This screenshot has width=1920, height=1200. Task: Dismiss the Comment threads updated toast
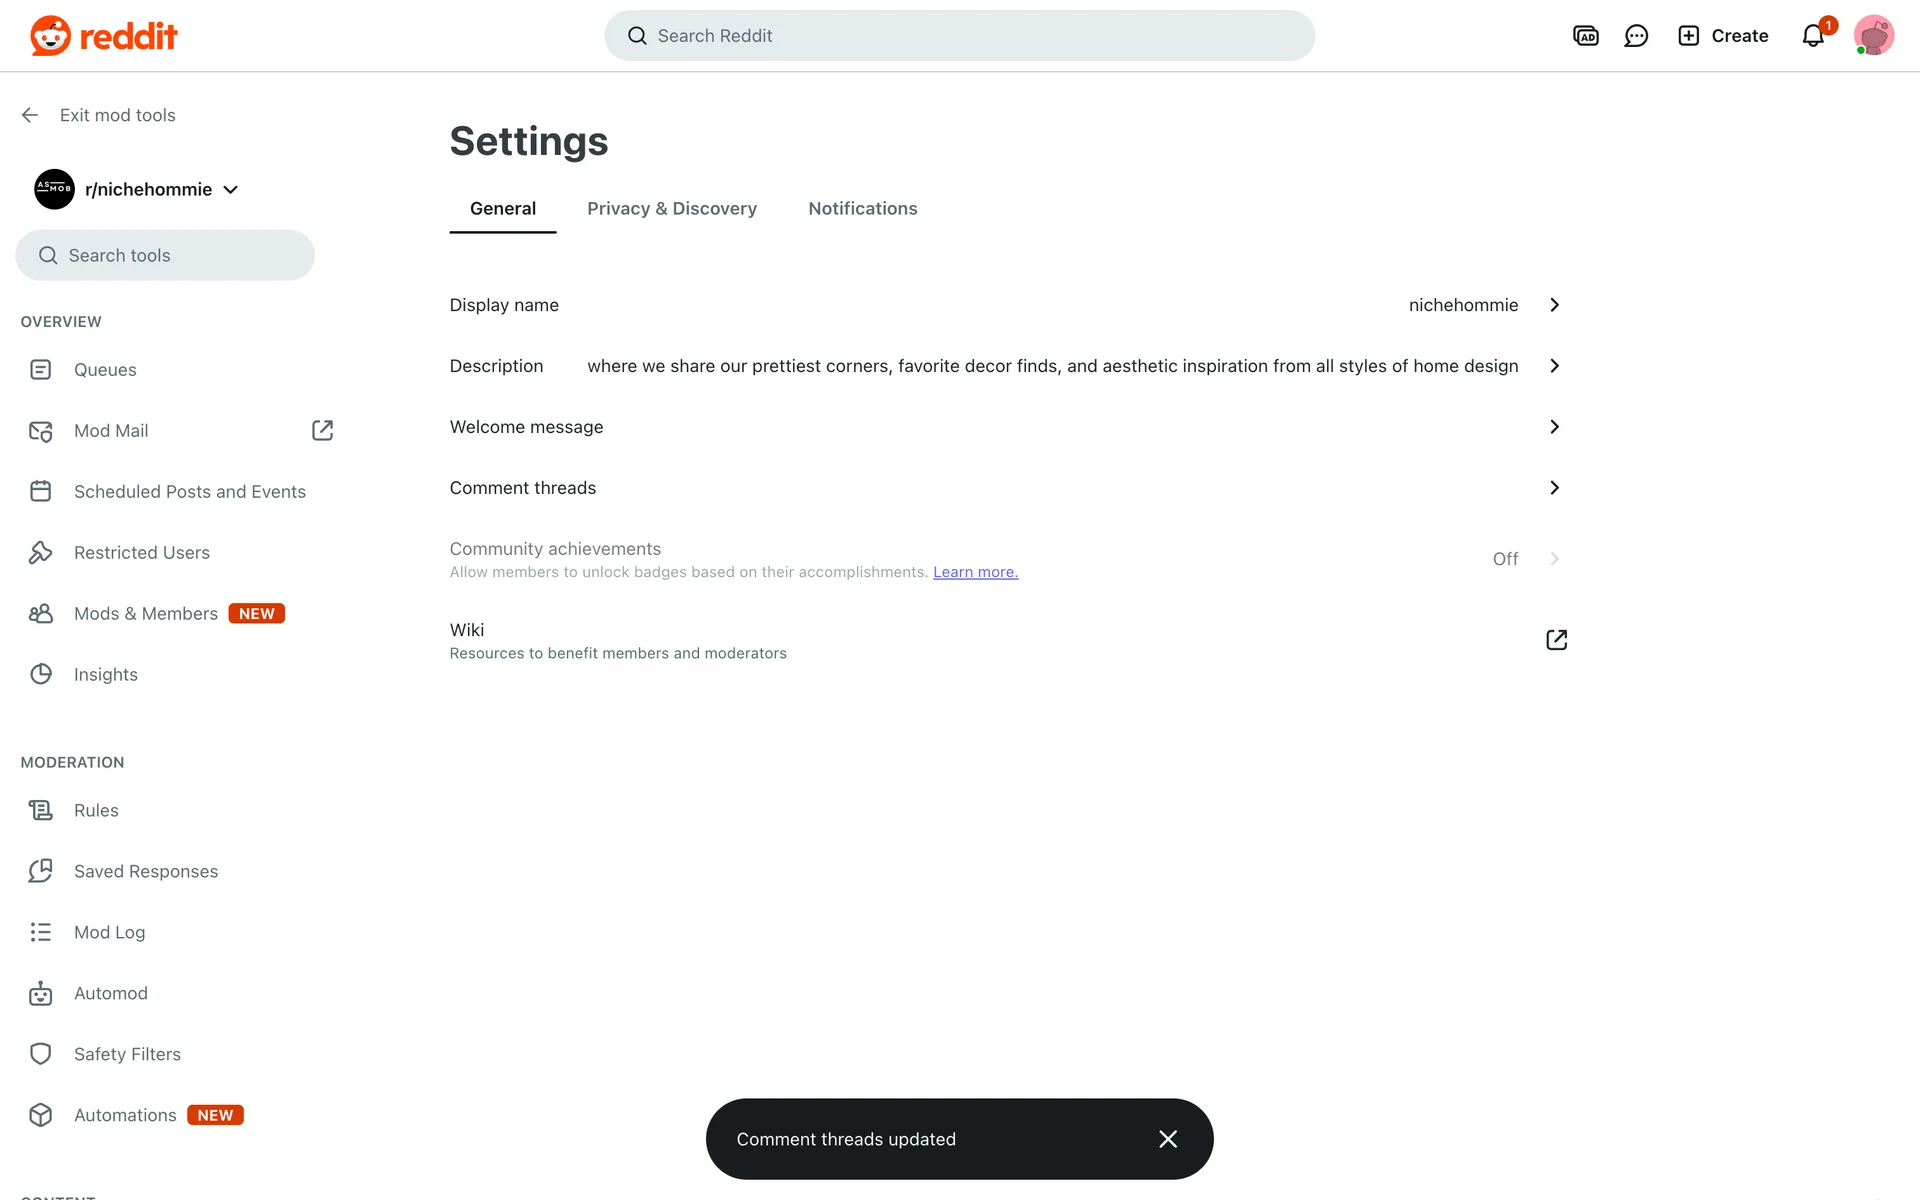tap(1167, 1139)
